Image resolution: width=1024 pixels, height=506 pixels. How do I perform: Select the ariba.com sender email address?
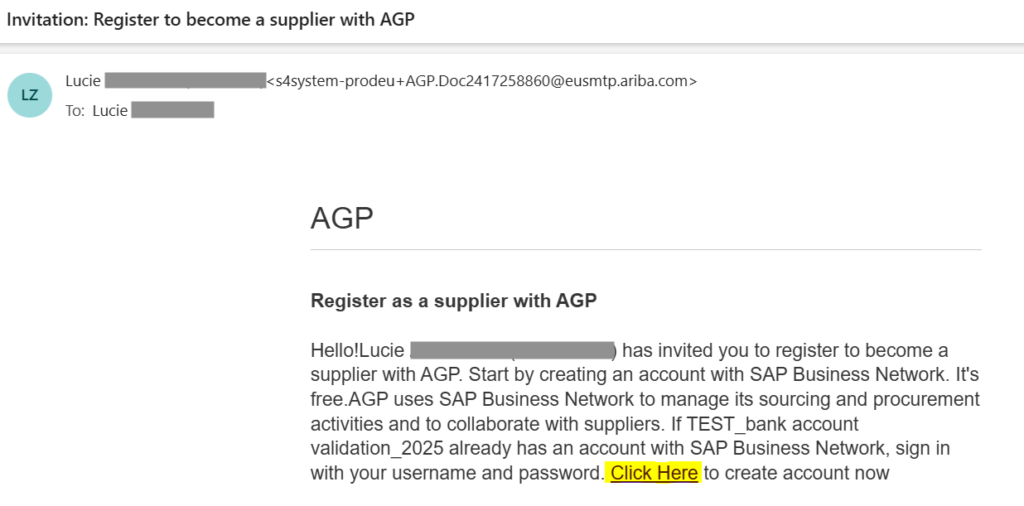[x=481, y=81]
